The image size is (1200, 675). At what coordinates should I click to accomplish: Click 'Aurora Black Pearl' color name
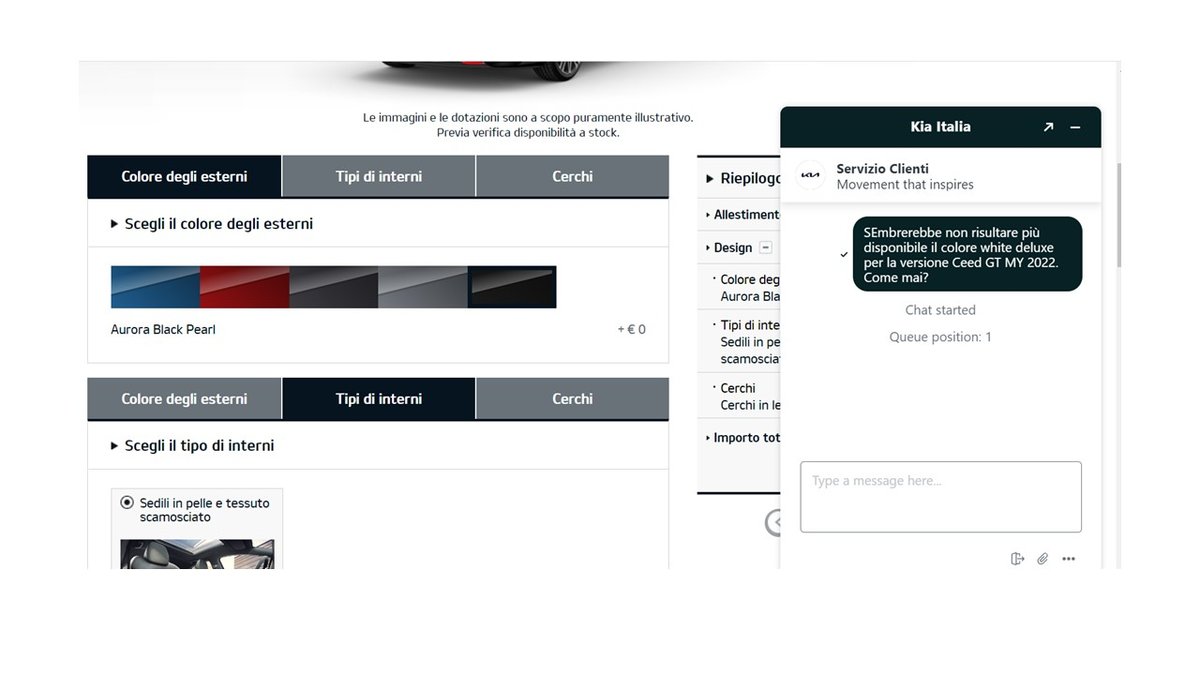(163, 330)
